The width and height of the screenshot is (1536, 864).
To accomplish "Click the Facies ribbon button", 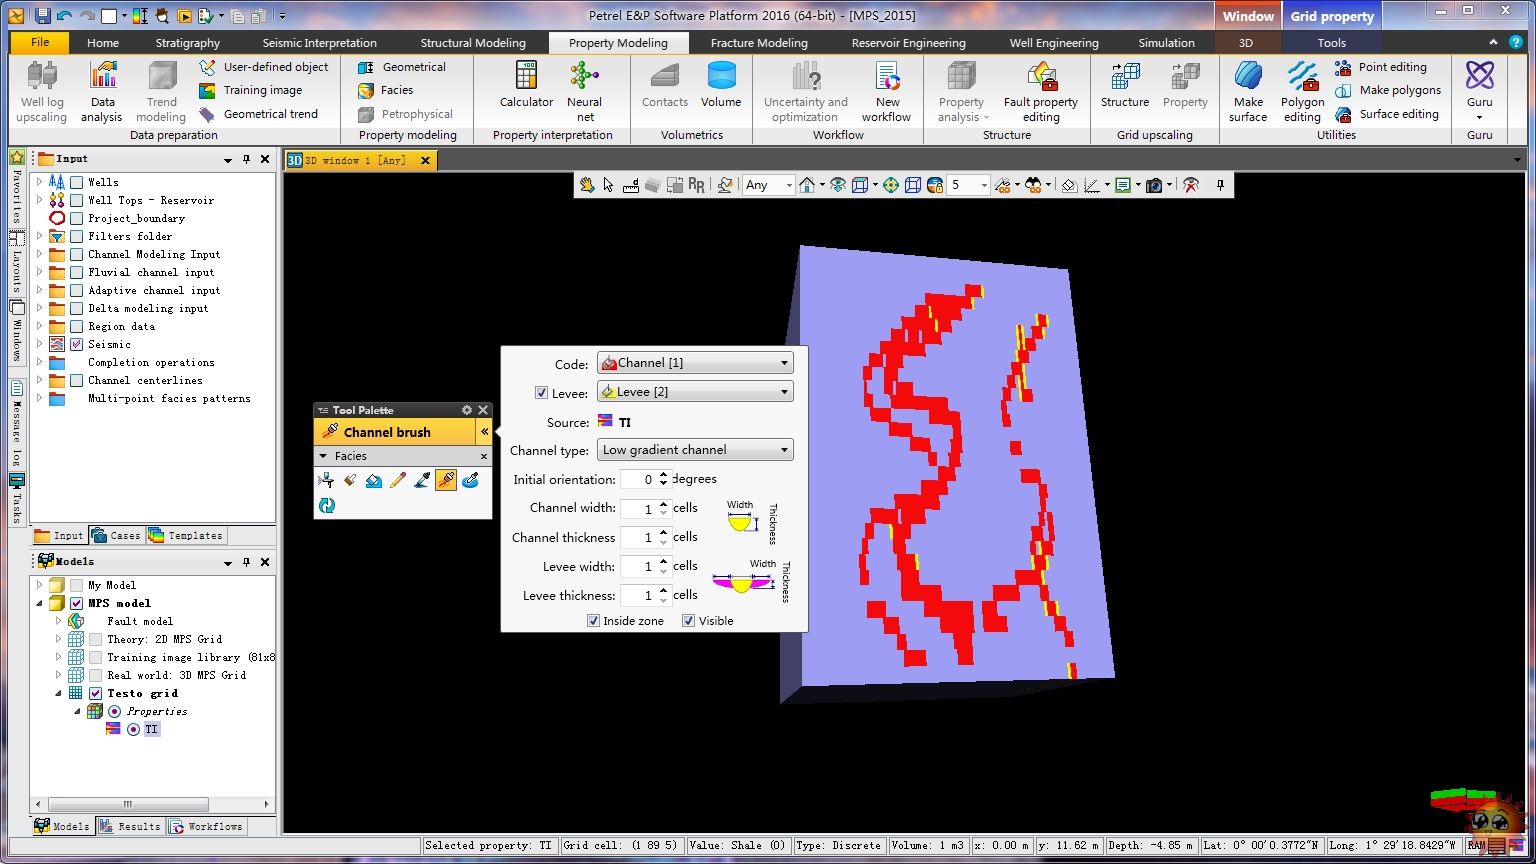I will pos(386,90).
